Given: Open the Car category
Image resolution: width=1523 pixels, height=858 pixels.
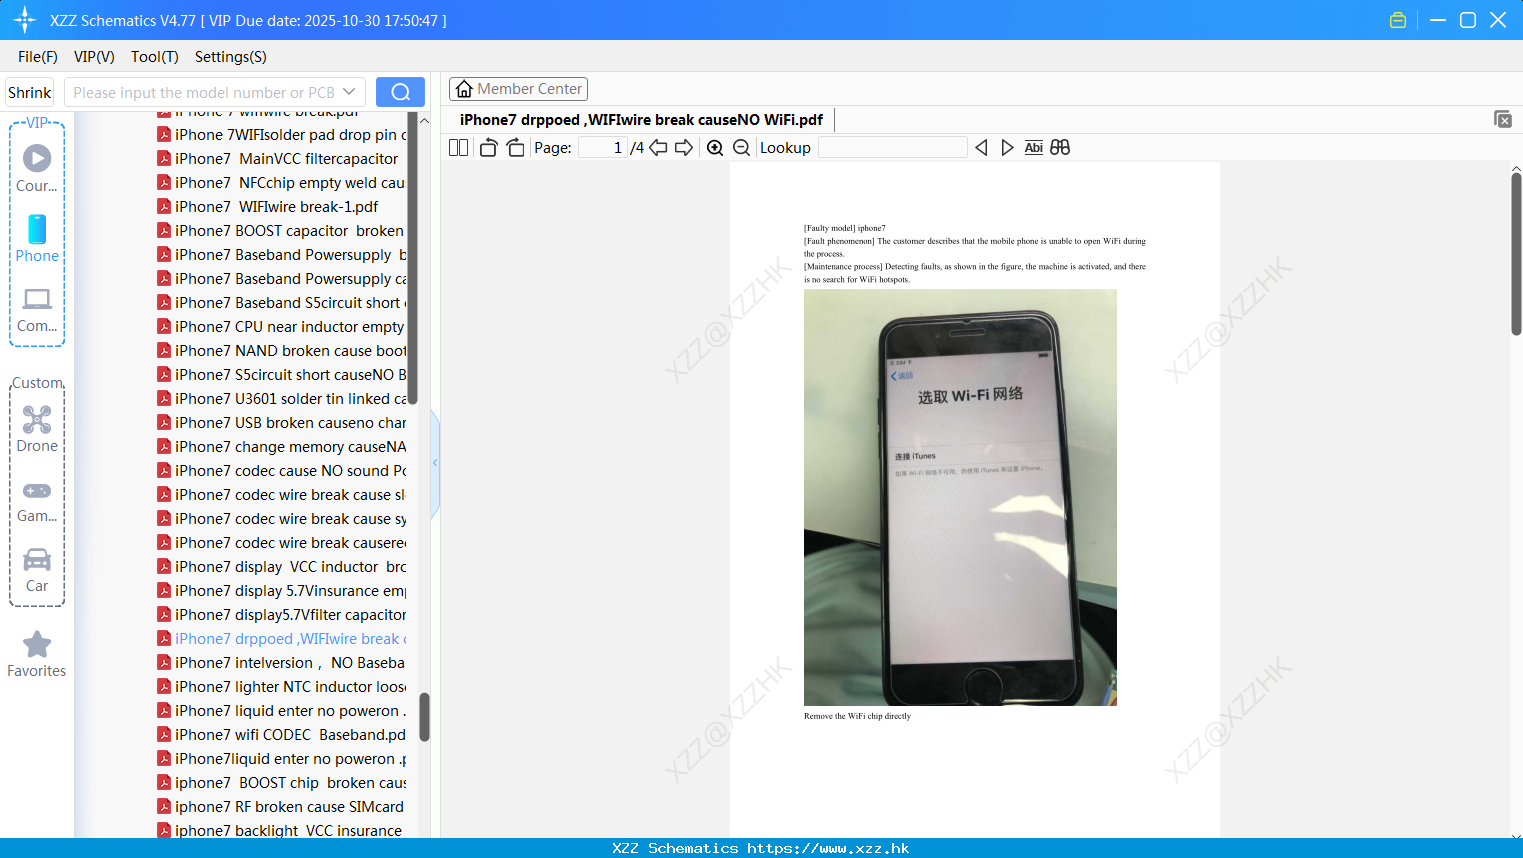Looking at the screenshot, I should point(37,570).
